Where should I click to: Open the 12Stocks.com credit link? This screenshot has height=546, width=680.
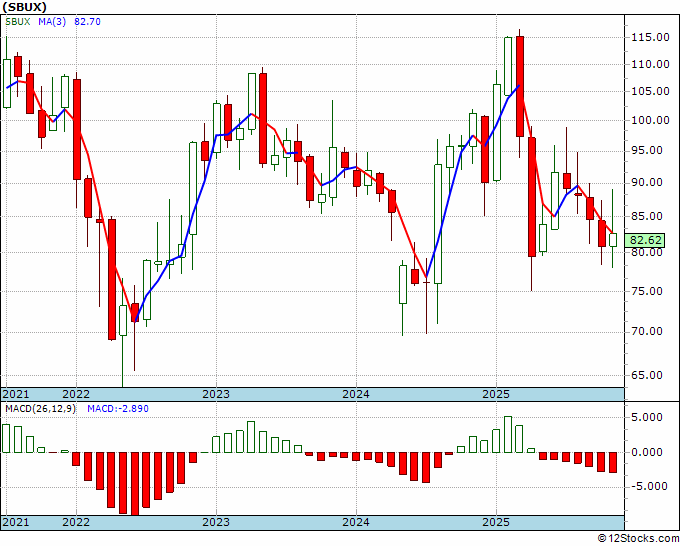click(638, 539)
